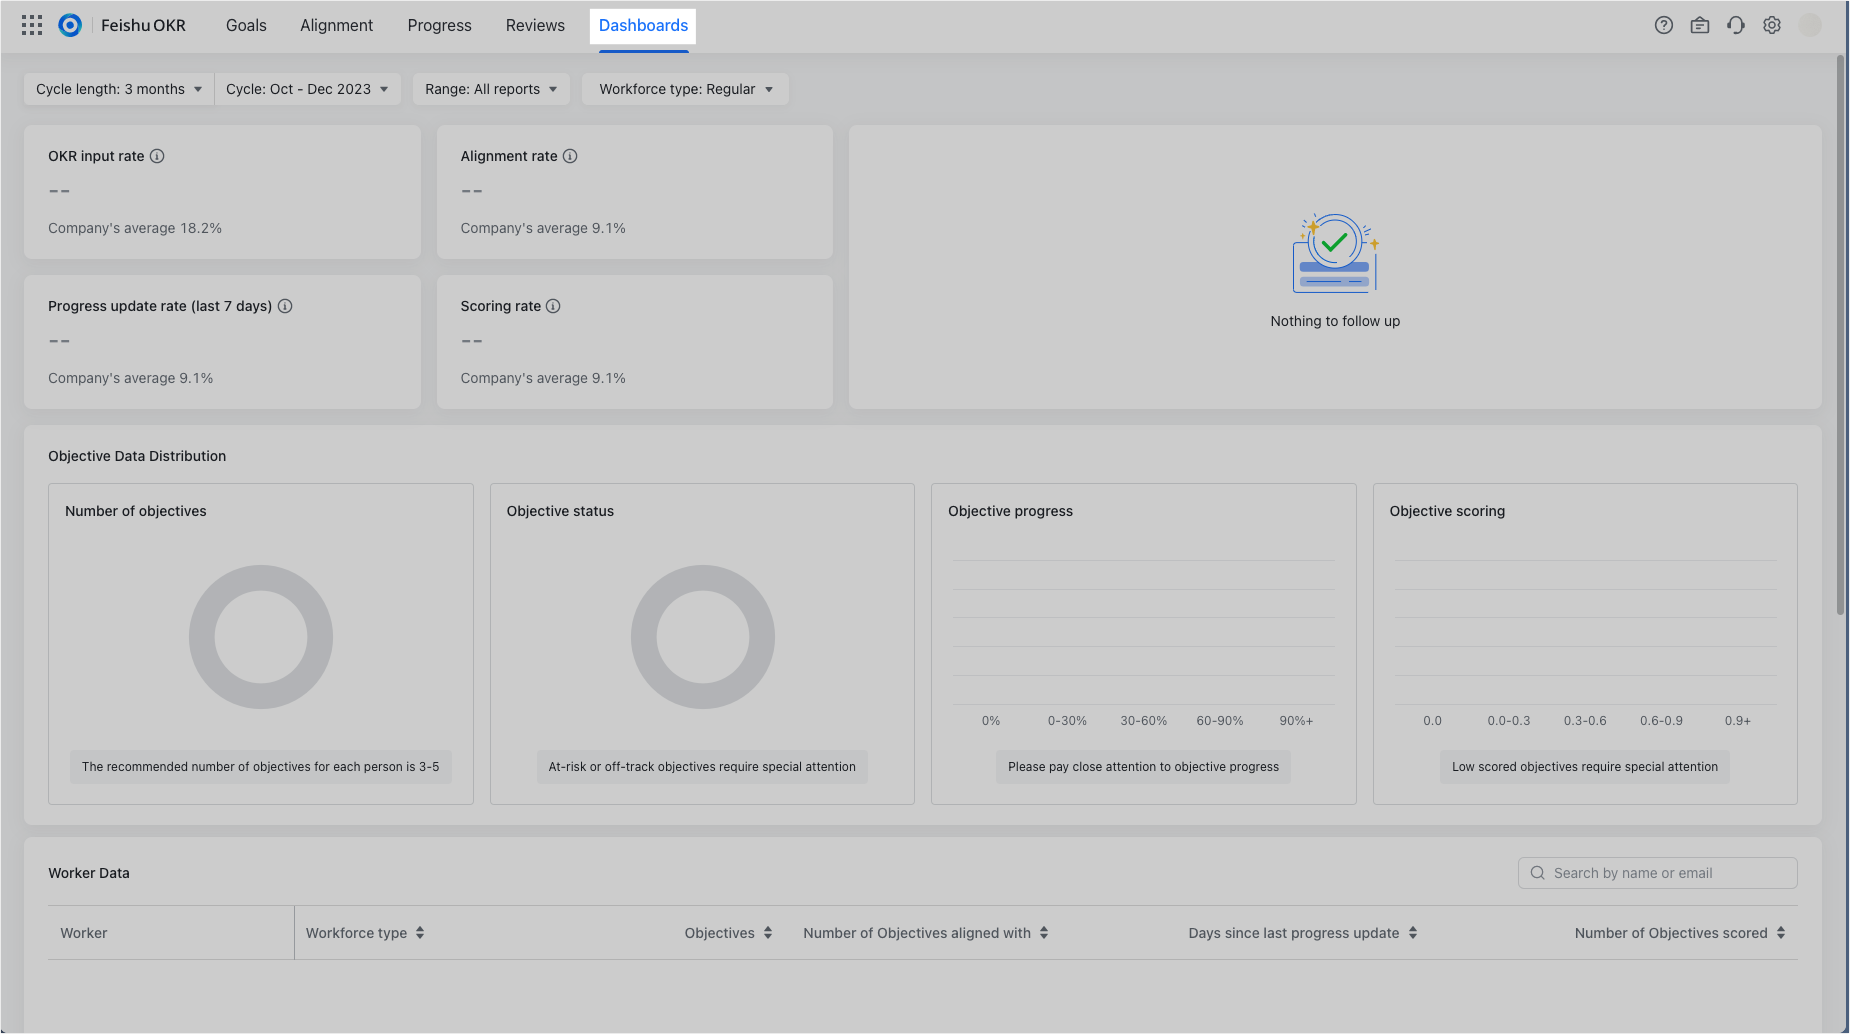Screen dimensions: 1850x1034
Task: Click the 'Company's average 18.2%' text
Action: coord(135,228)
